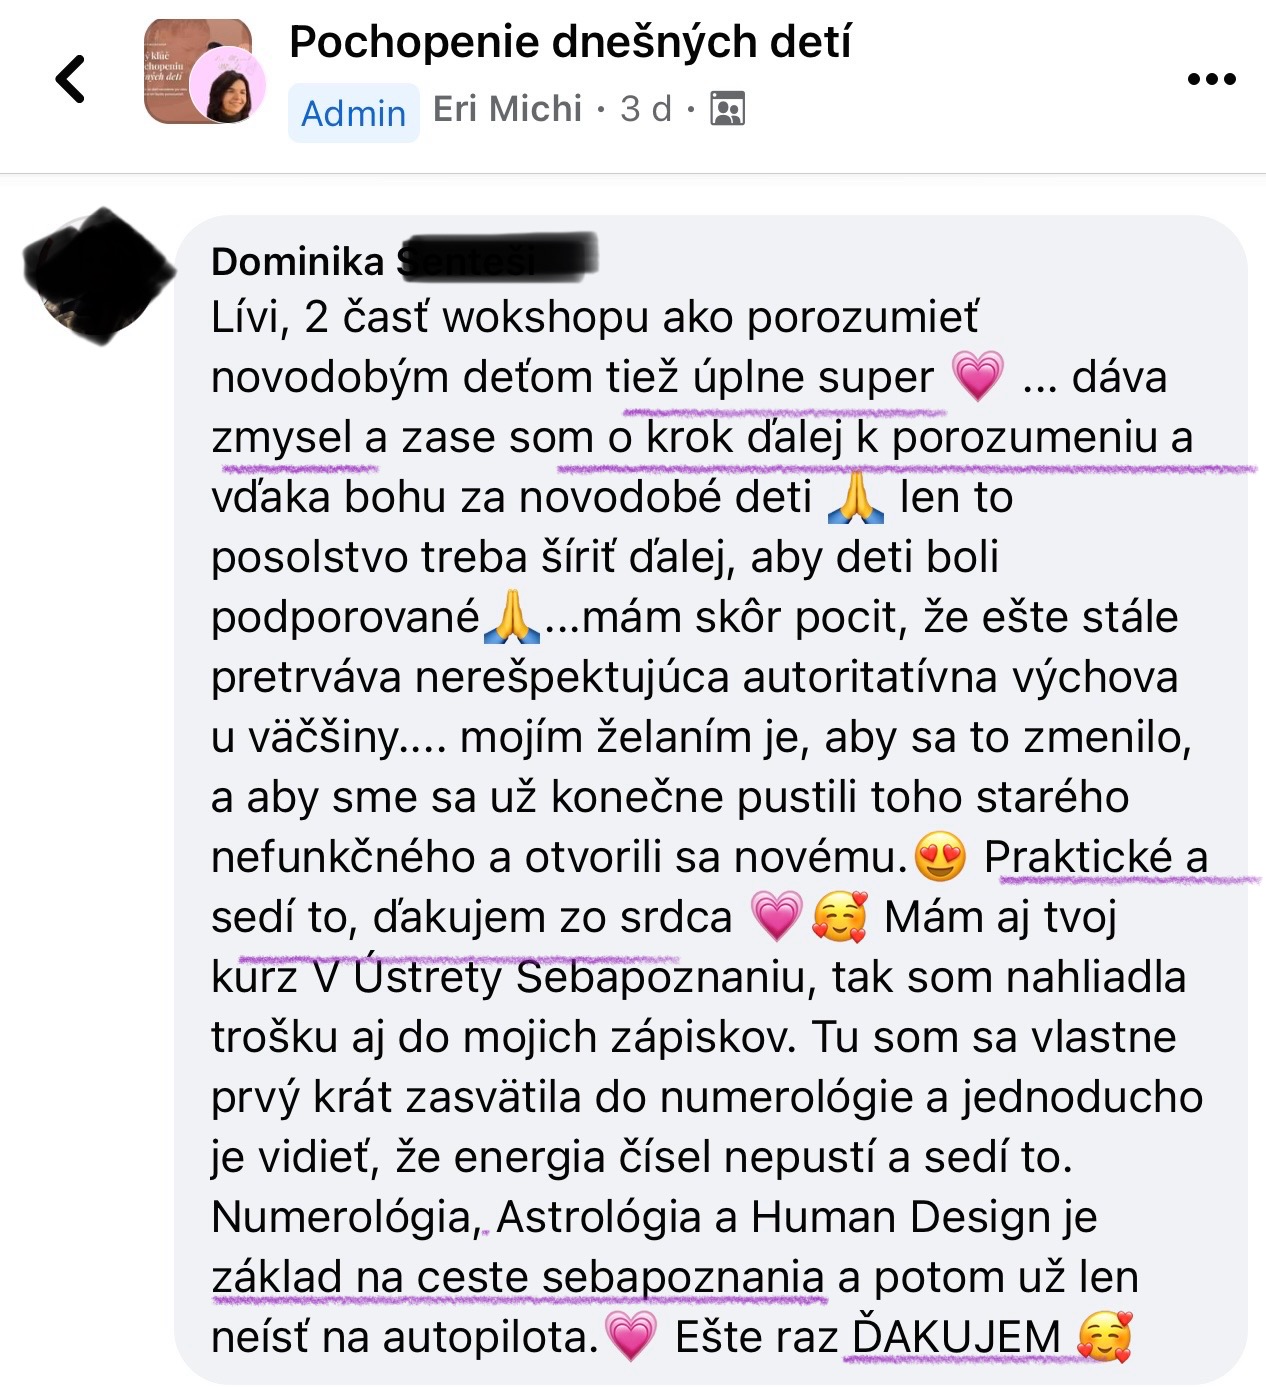Tap the pink heart emoji after 'super'
This screenshot has width=1266, height=1387.
(976, 376)
